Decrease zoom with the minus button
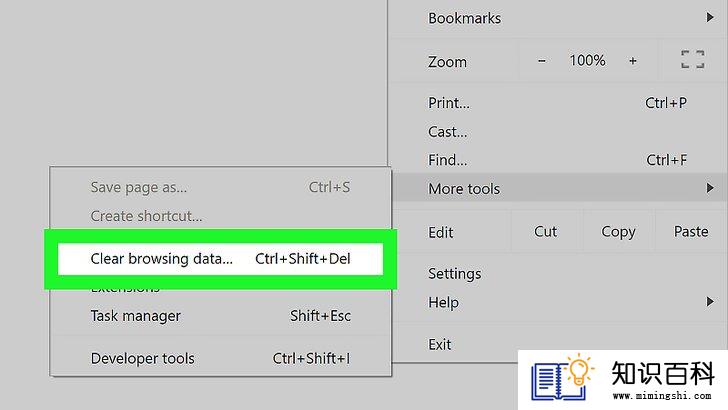This screenshot has height=410, width=728. pyautogui.click(x=541, y=61)
